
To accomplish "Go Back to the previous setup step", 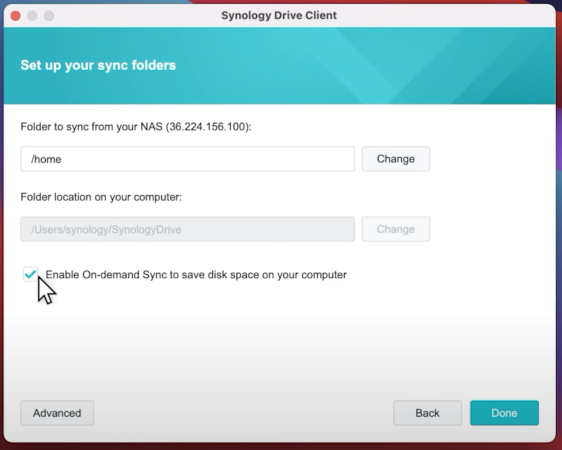I will 427,413.
